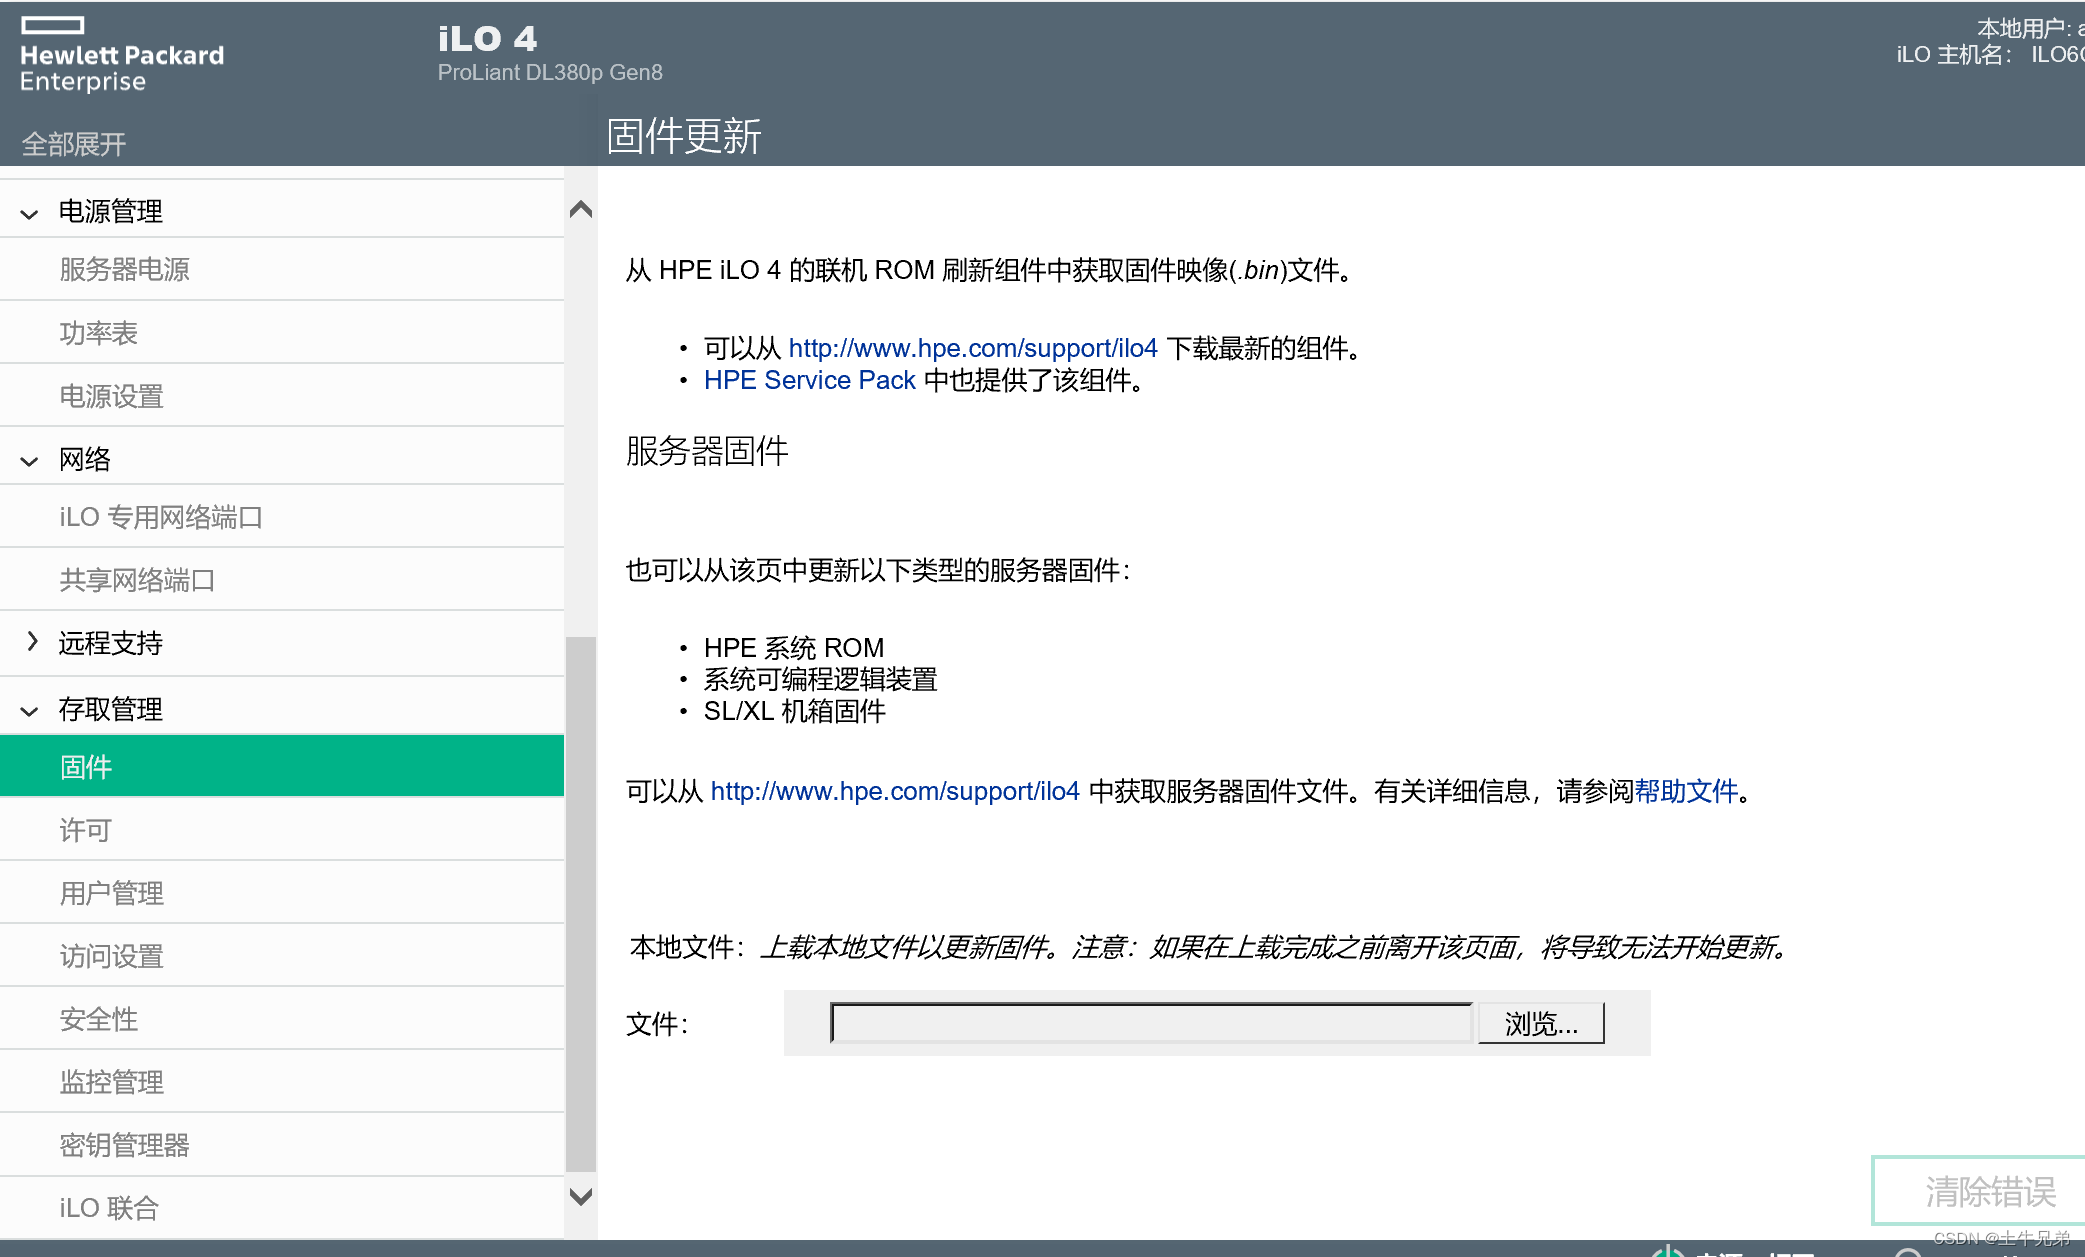Click 全部展开 to expand all sections
Viewport: 2085px width, 1257px height.
click(x=73, y=143)
